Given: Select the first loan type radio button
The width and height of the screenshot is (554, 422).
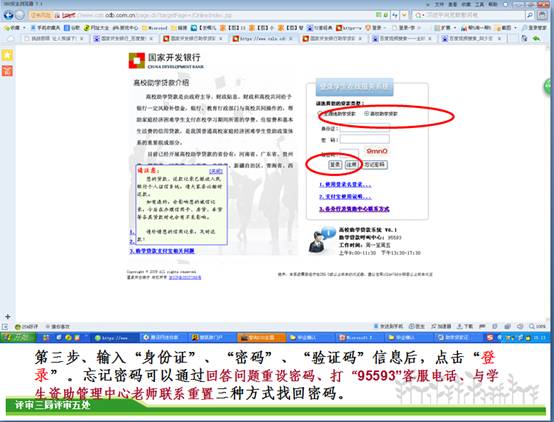Looking at the screenshot, I should [320, 113].
